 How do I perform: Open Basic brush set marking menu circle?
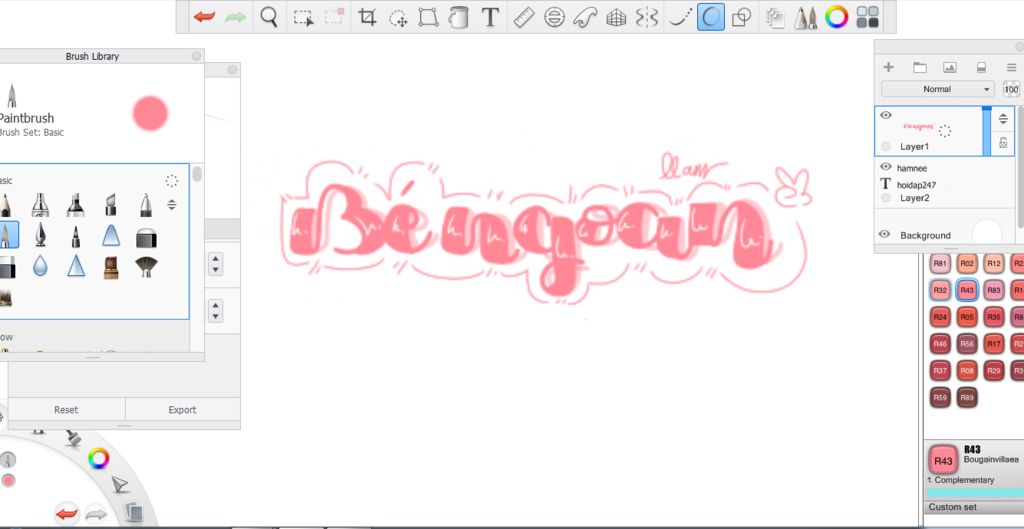pyautogui.click(x=172, y=181)
